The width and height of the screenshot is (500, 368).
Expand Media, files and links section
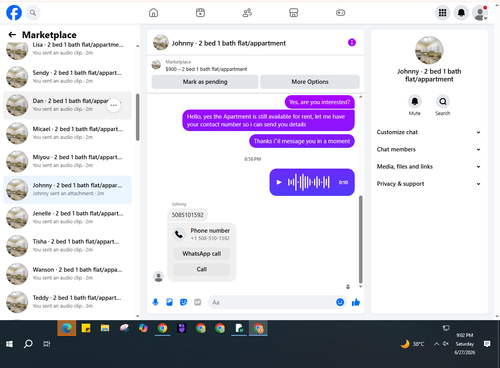point(429,167)
